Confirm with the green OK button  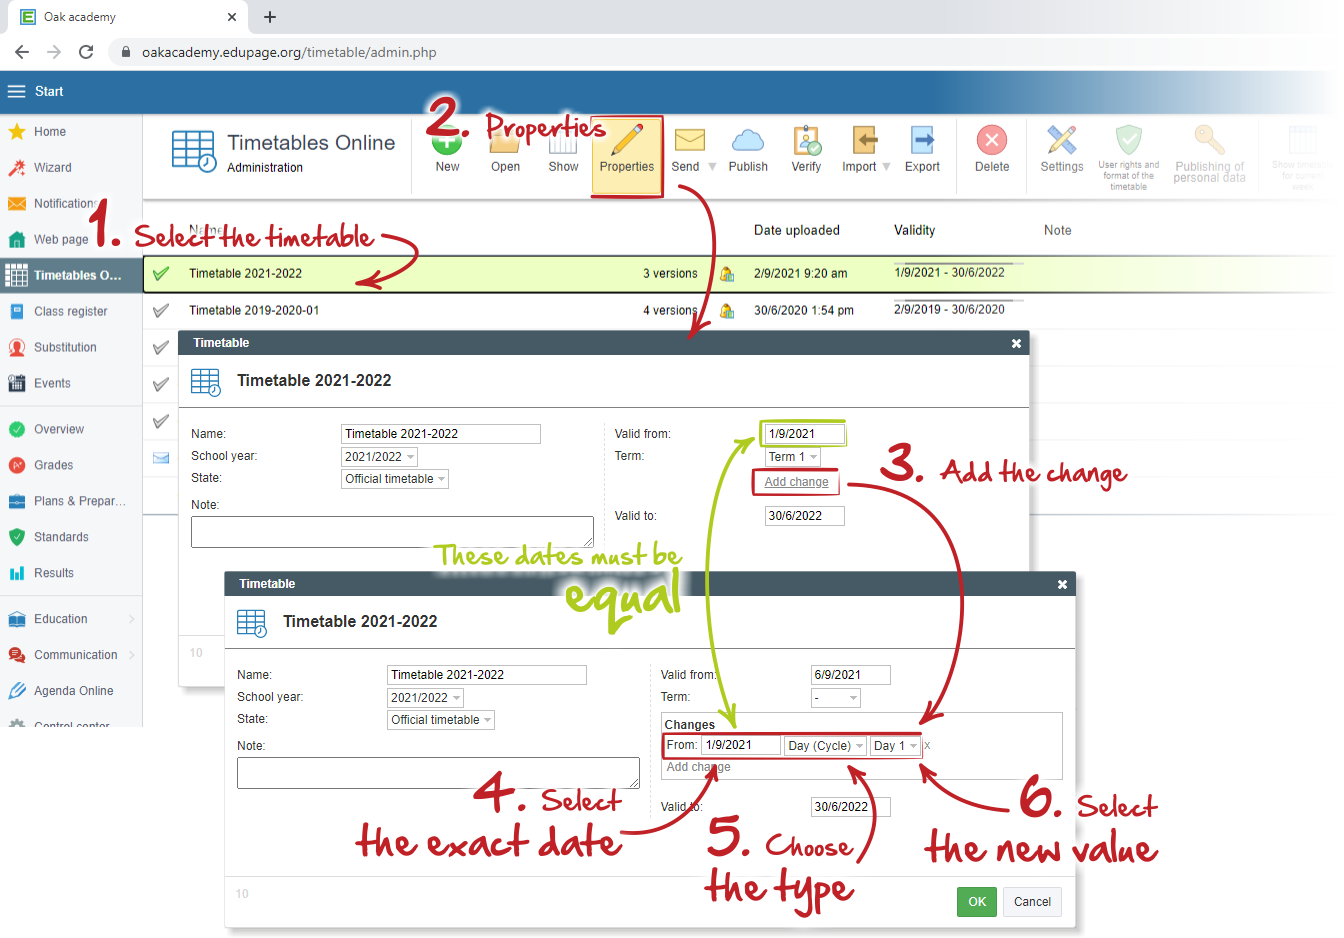click(x=977, y=902)
